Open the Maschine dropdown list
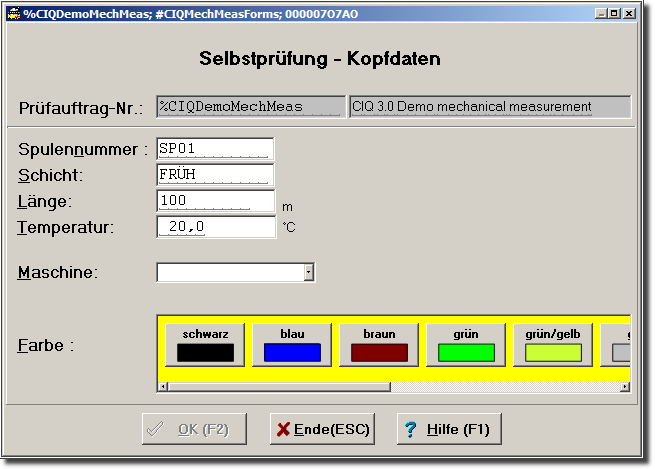655x469 pixels. point(308,272)
